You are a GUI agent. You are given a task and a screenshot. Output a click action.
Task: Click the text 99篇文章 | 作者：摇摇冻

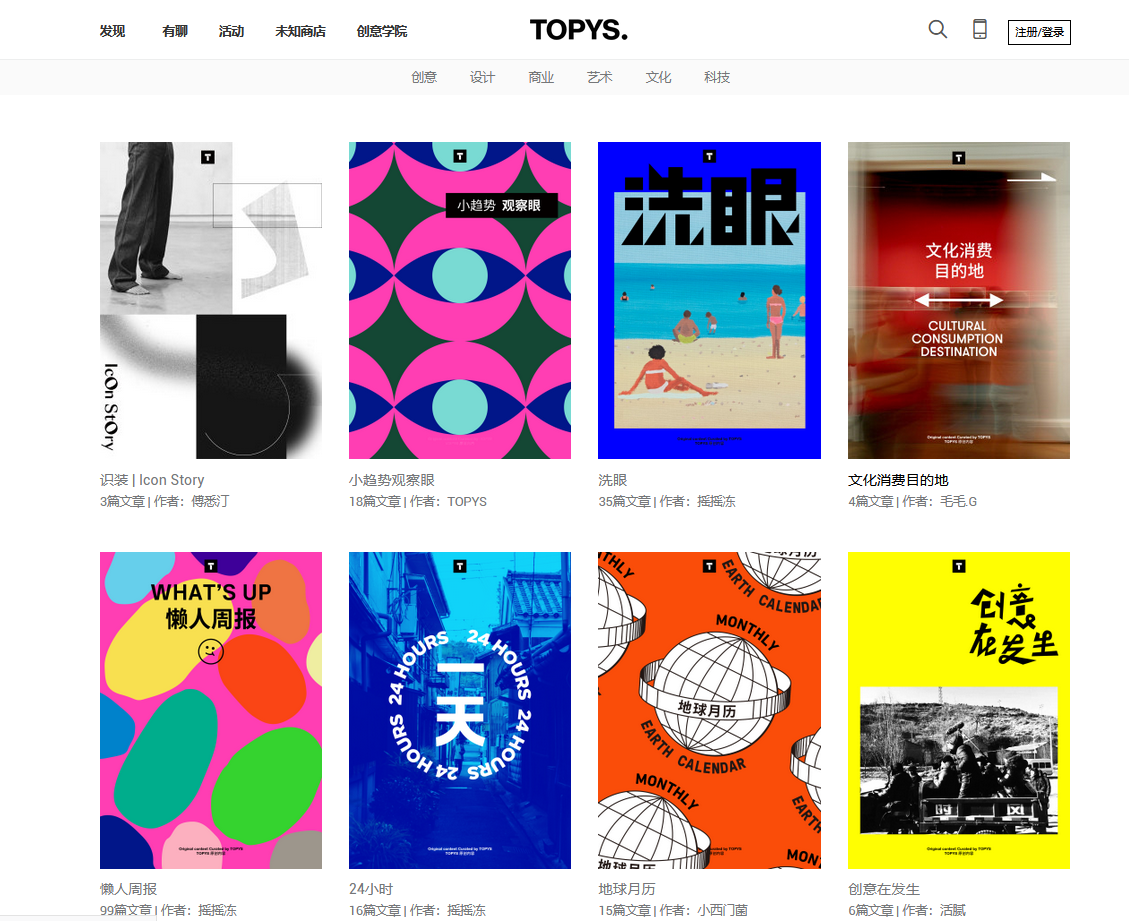(168, 910)
